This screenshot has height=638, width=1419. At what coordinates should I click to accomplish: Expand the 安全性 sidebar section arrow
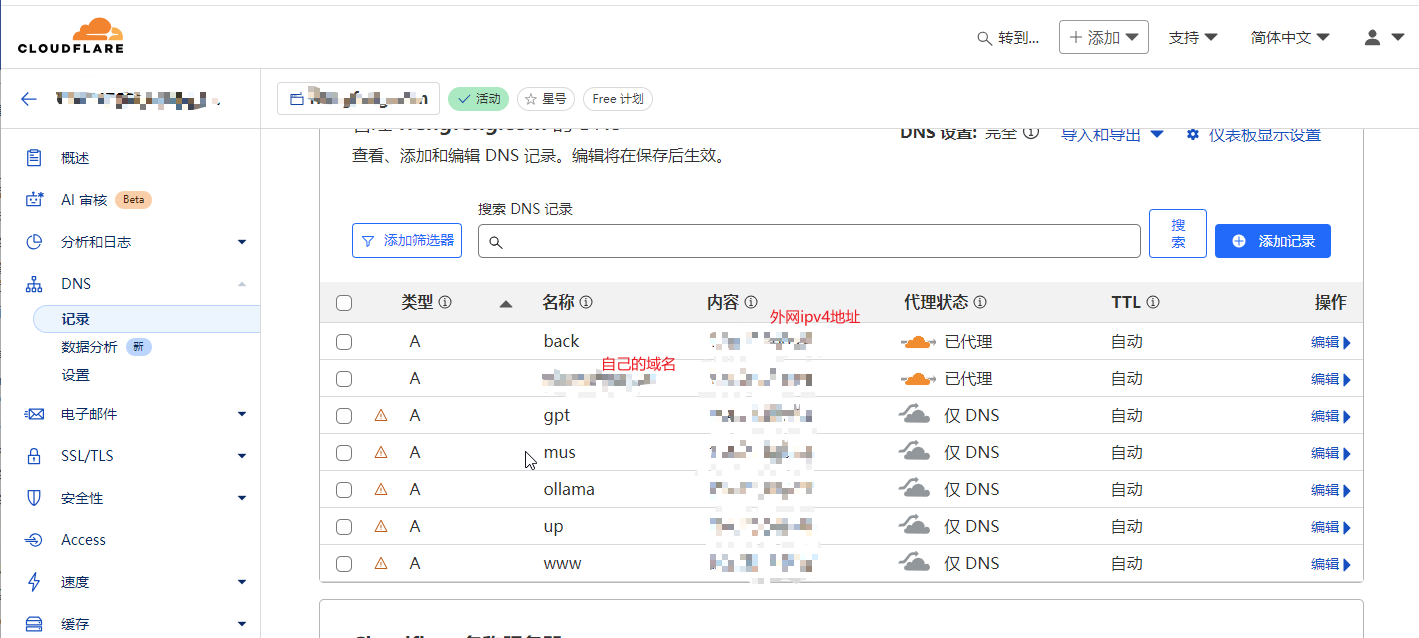pos(242,498)
